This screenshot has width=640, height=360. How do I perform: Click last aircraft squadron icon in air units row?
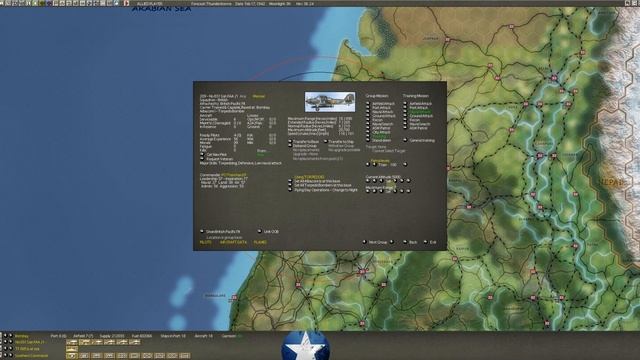(x=135, y=342)
